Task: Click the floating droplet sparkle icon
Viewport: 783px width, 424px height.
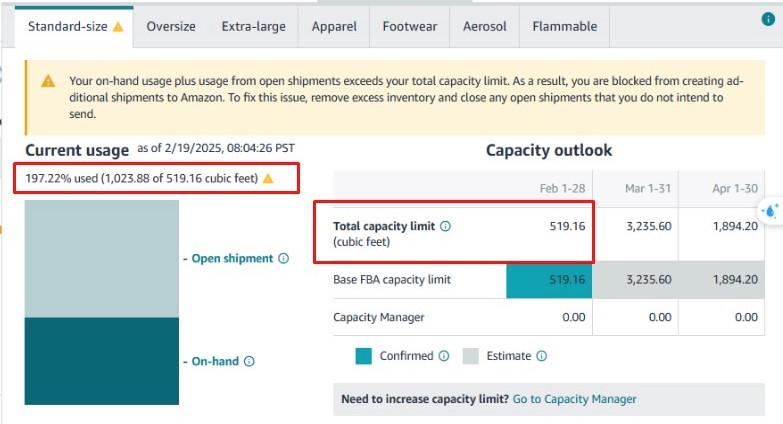Action: click(x=771, y=210)
